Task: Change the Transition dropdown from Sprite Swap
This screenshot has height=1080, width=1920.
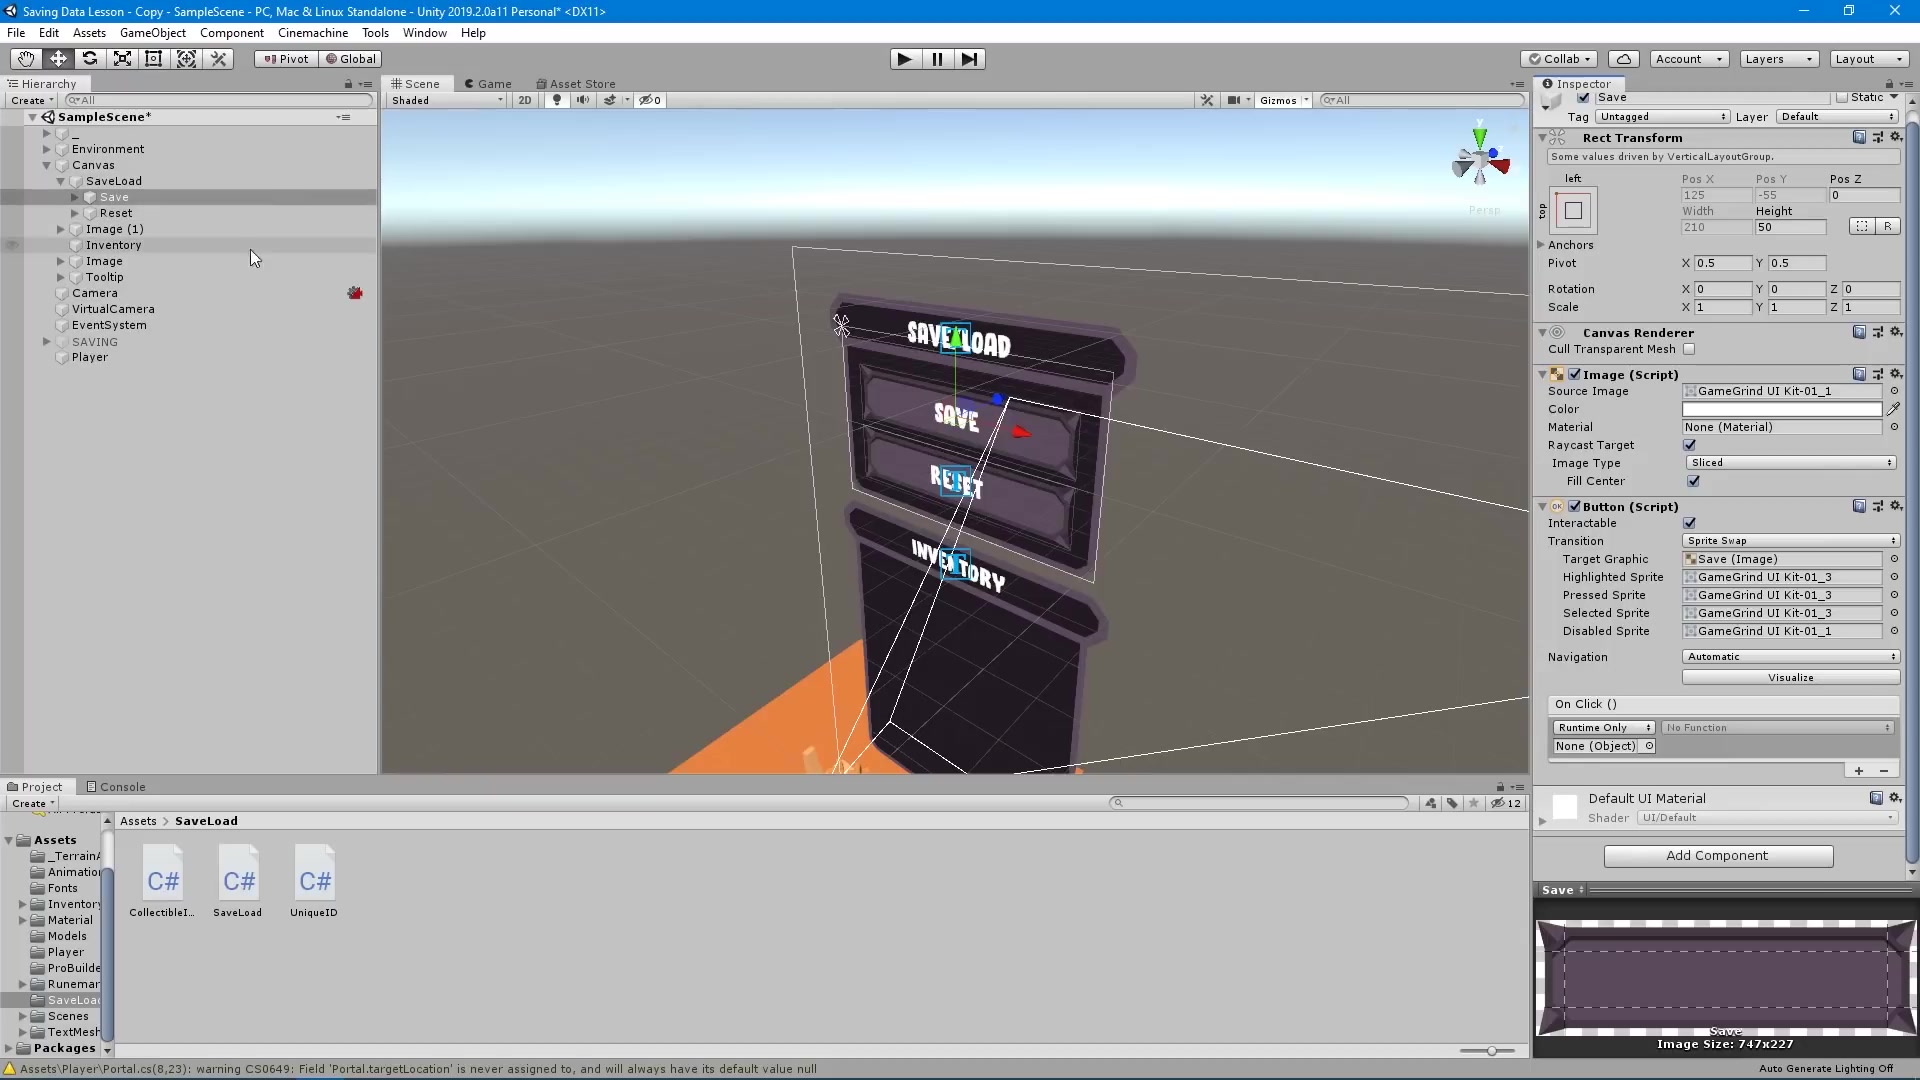Action: click(1790, 541)
